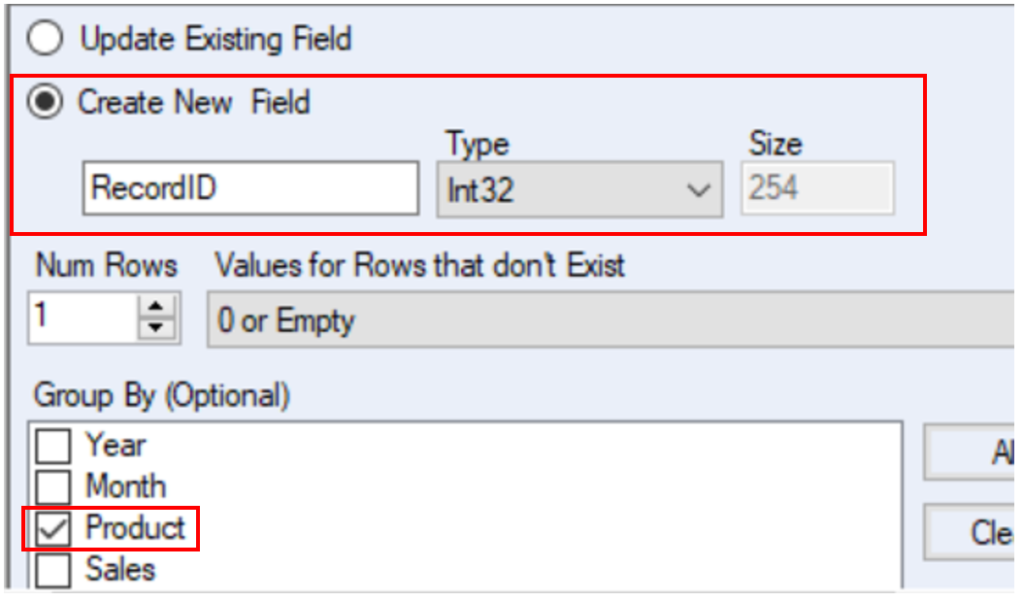Click the disabled Size field showing 254

817,188
